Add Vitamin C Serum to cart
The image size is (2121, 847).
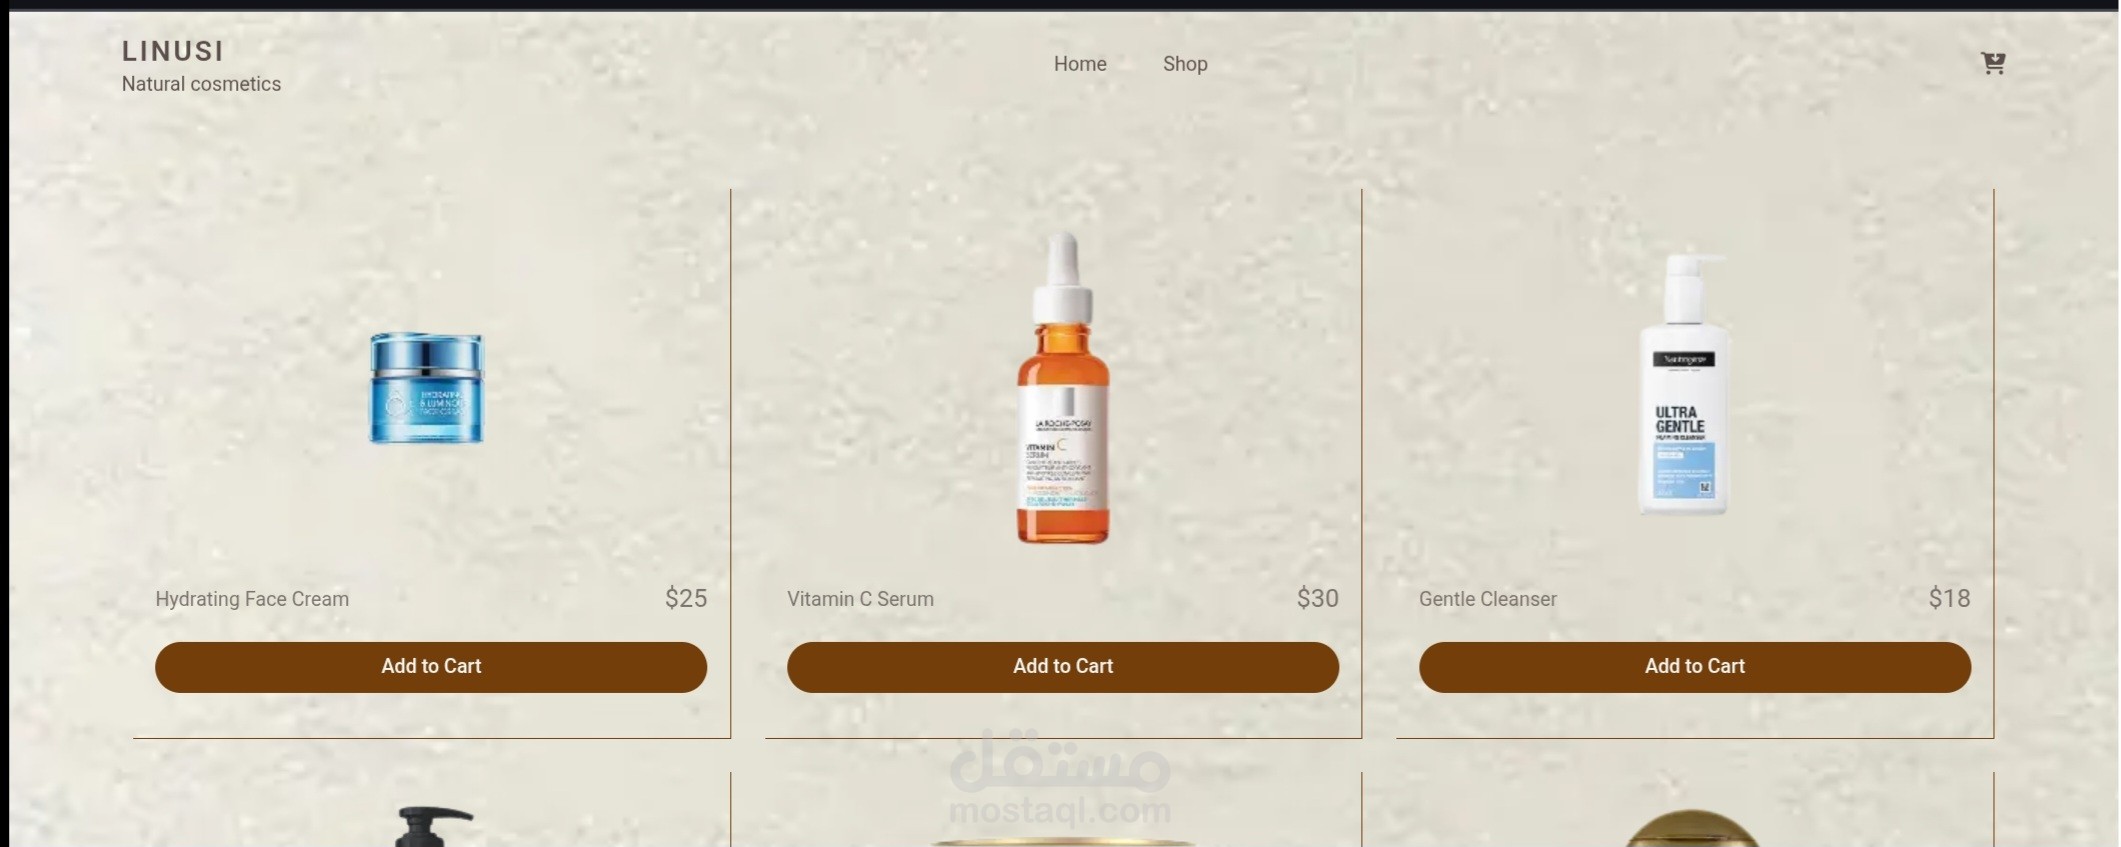point(1063,667)
